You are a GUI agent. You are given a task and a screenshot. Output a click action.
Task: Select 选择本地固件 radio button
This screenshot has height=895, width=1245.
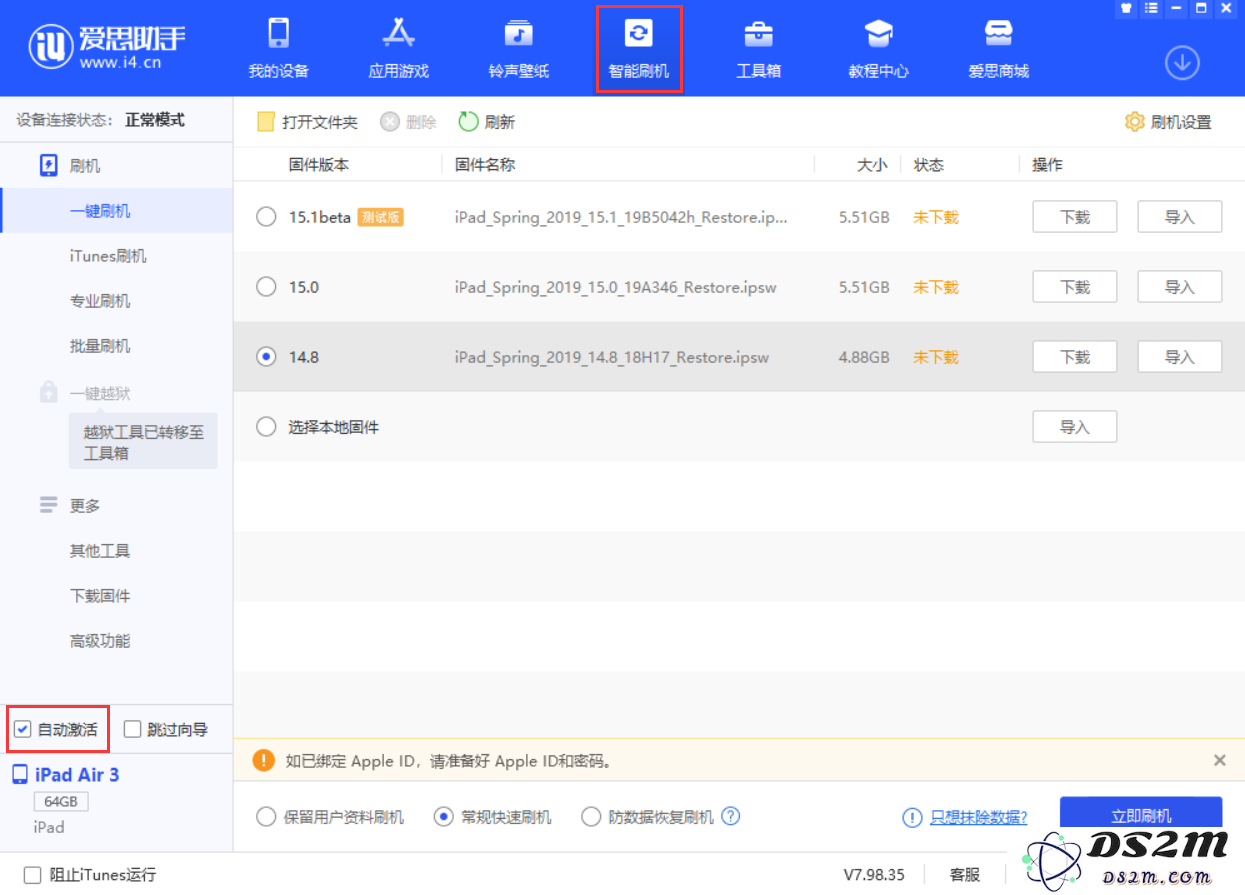(266, 427)
